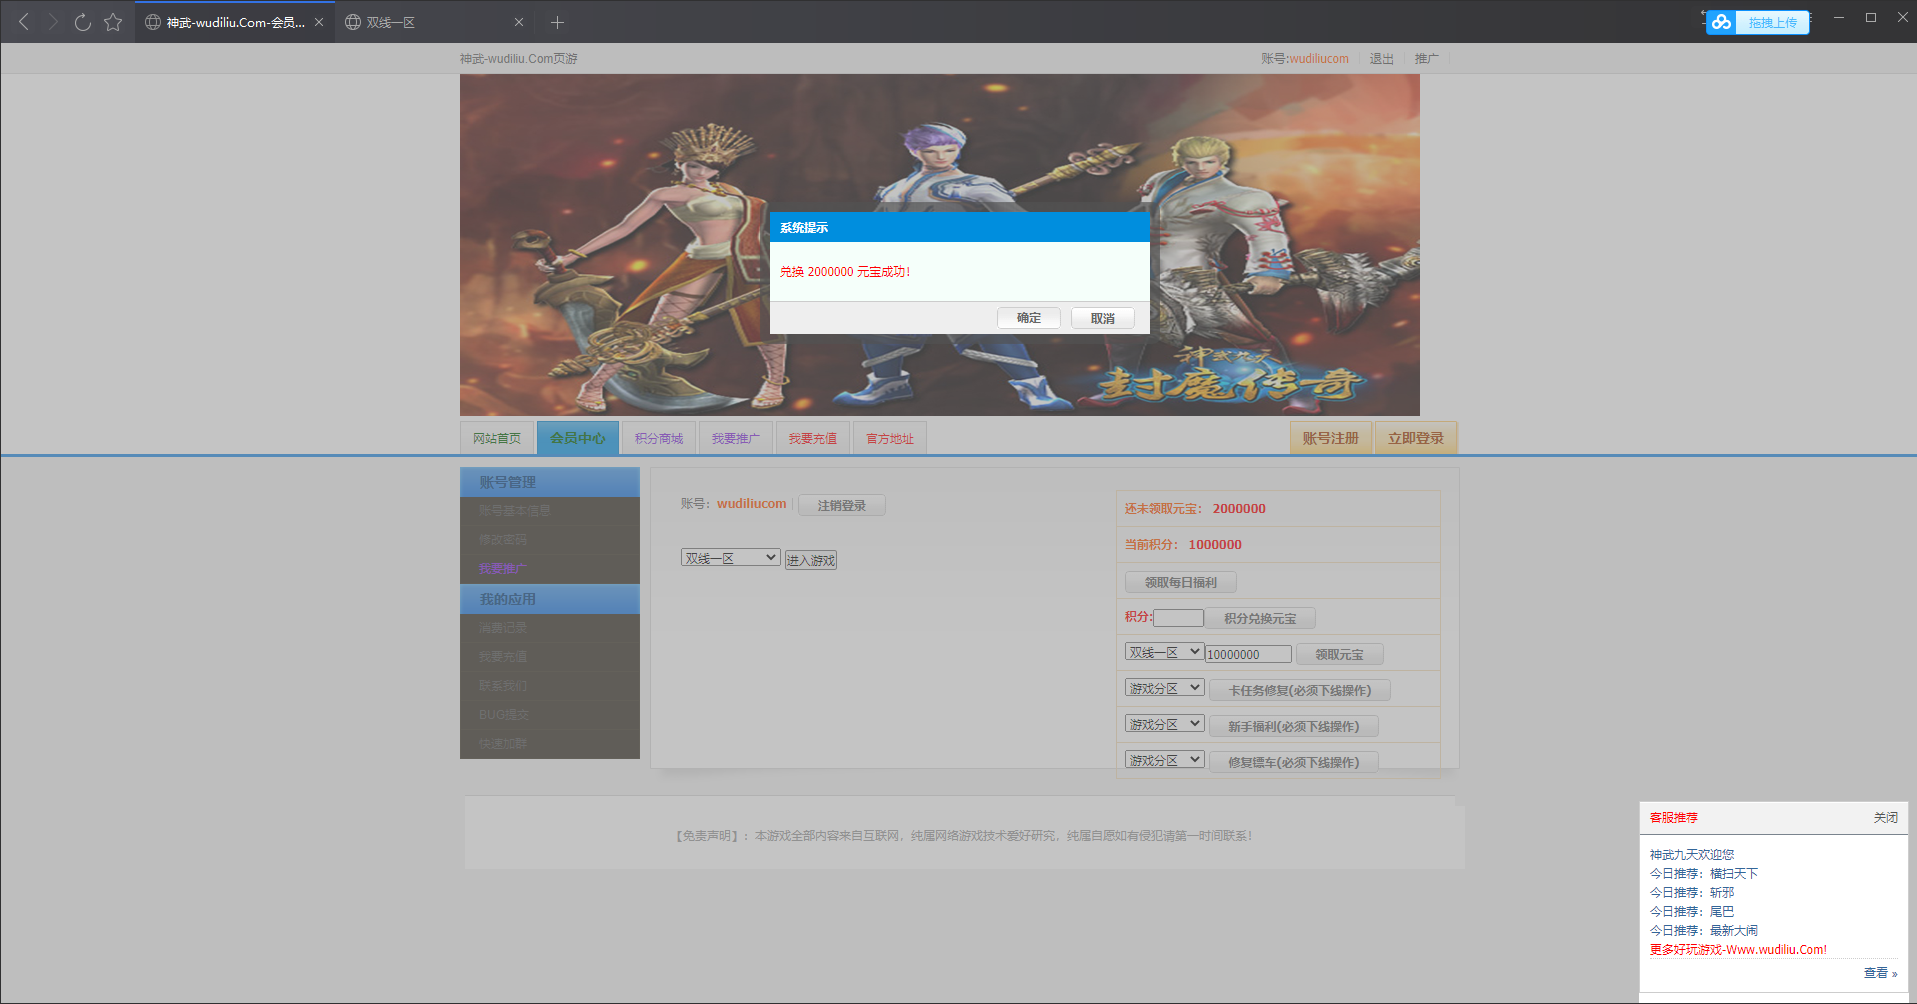
Task: Open the 官方地址 navigation tab
Action: pos(890,438)
